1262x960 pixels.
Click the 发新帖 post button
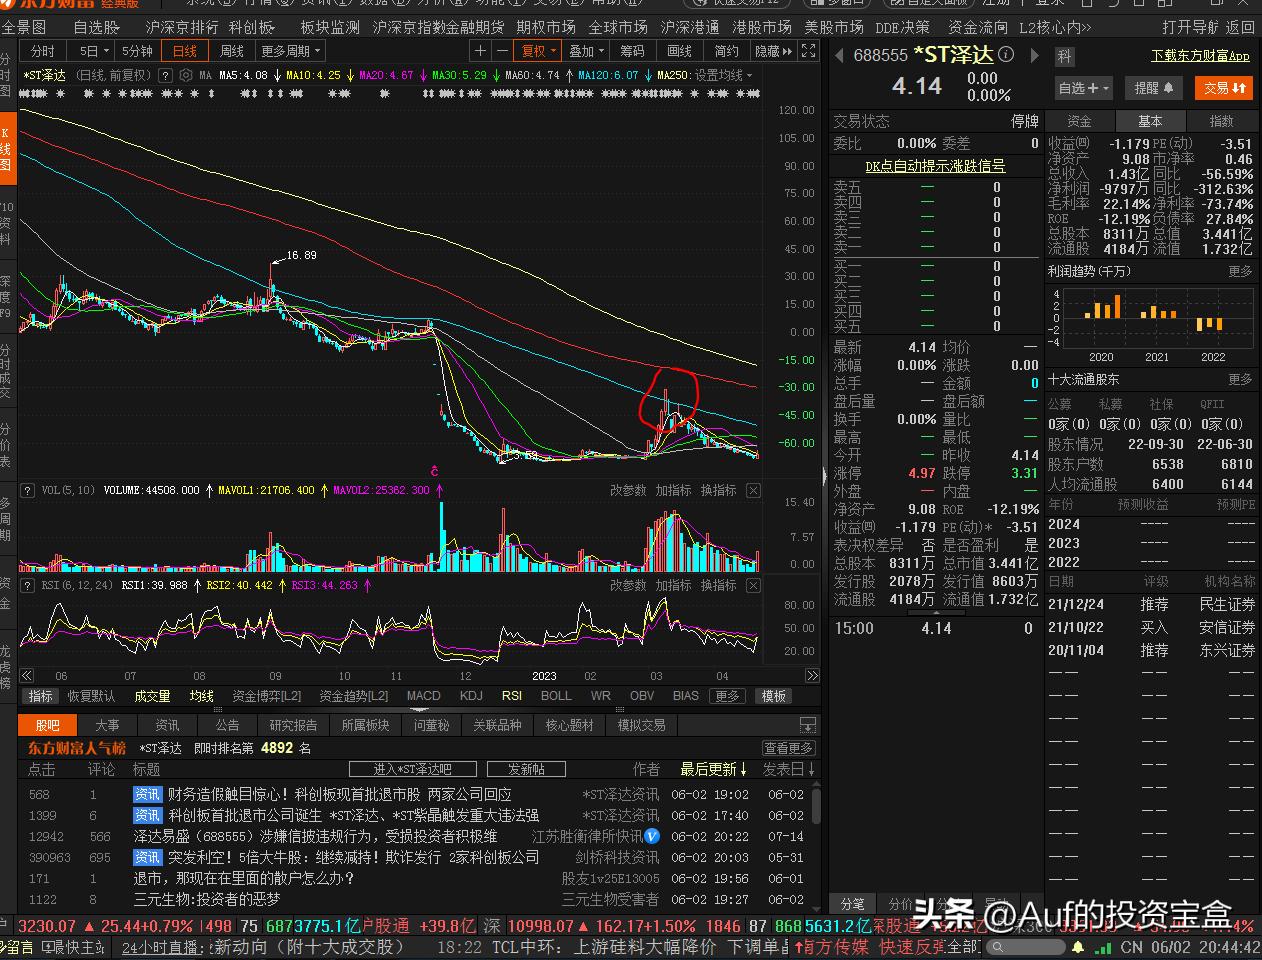[526, 769]
